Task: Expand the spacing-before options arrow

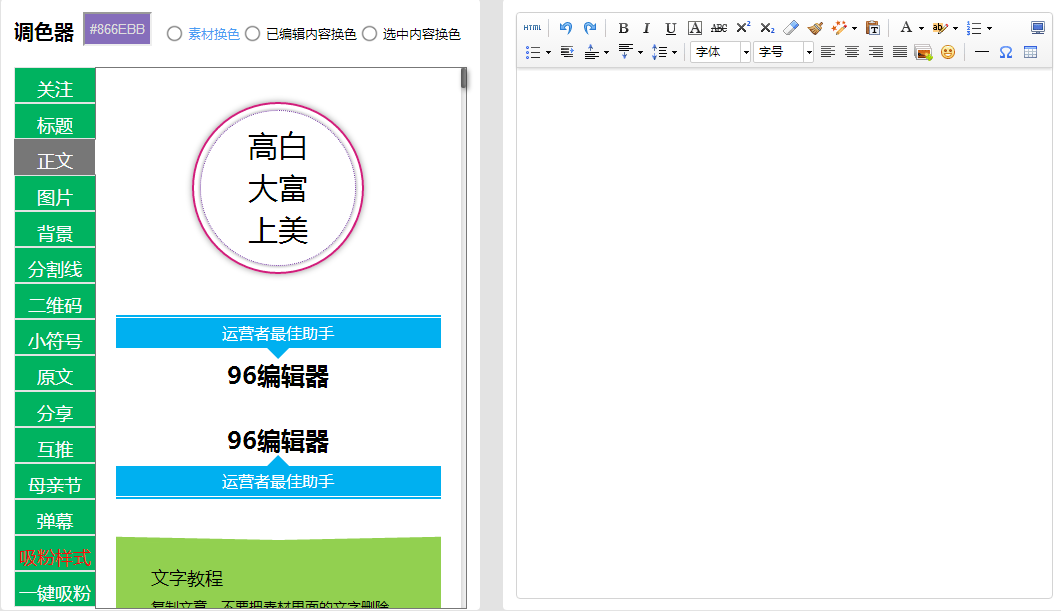Action: [606, 53]
